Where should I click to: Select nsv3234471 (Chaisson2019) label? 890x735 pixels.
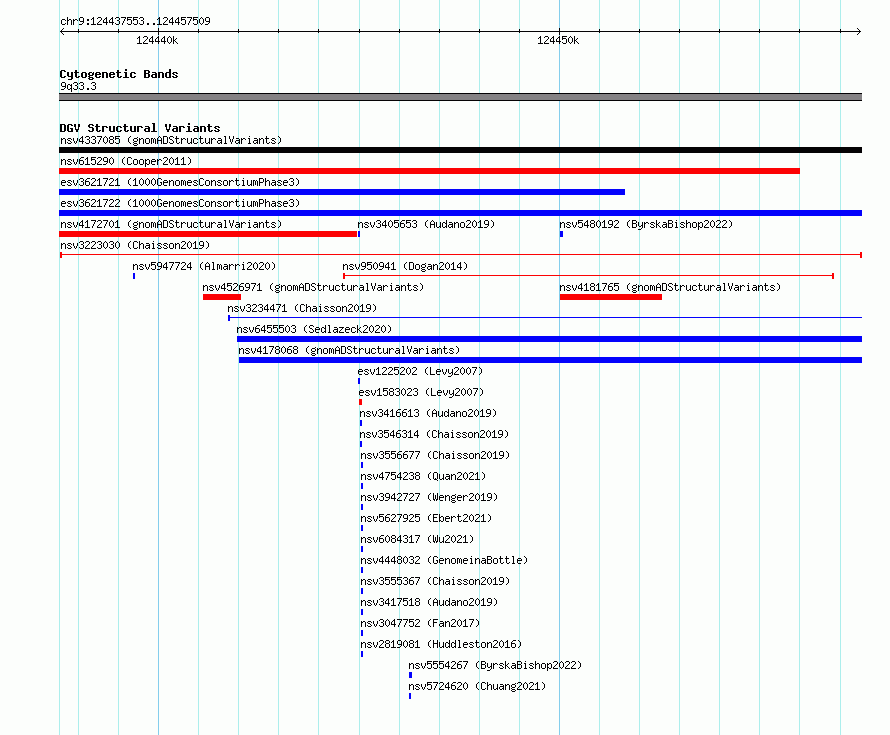point(302,308)
